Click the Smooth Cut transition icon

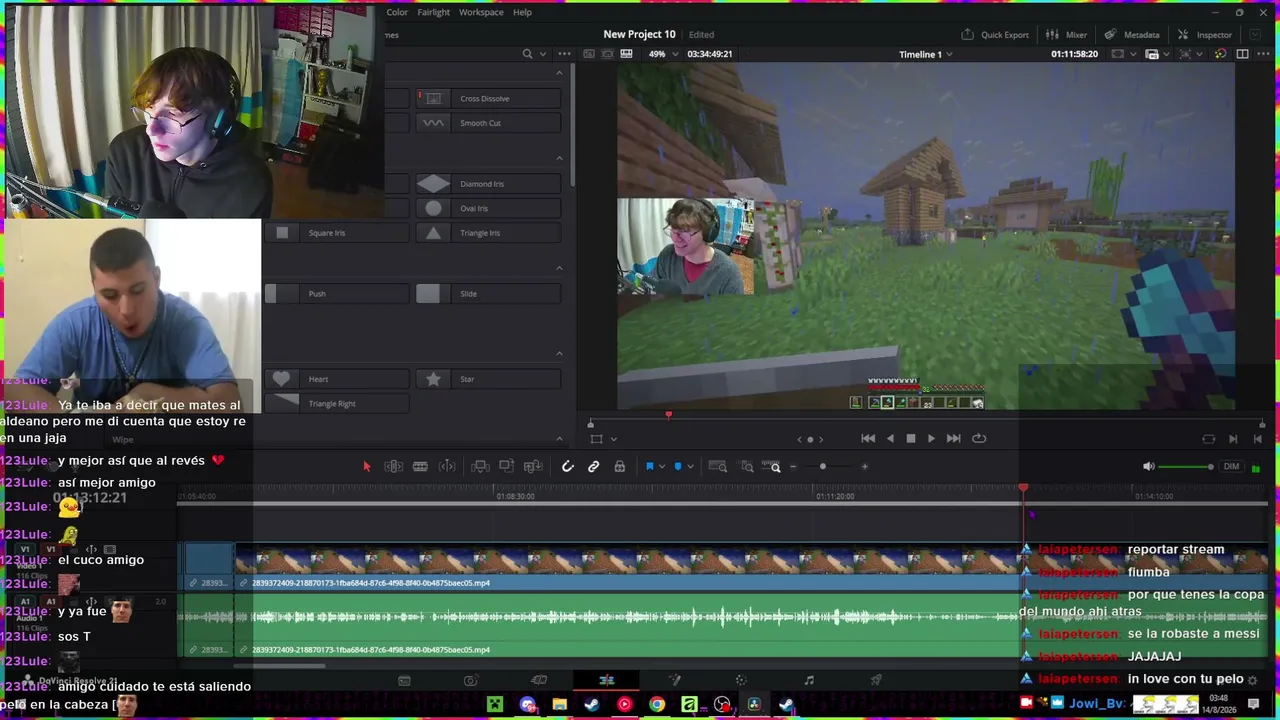(x=433, y=123)
